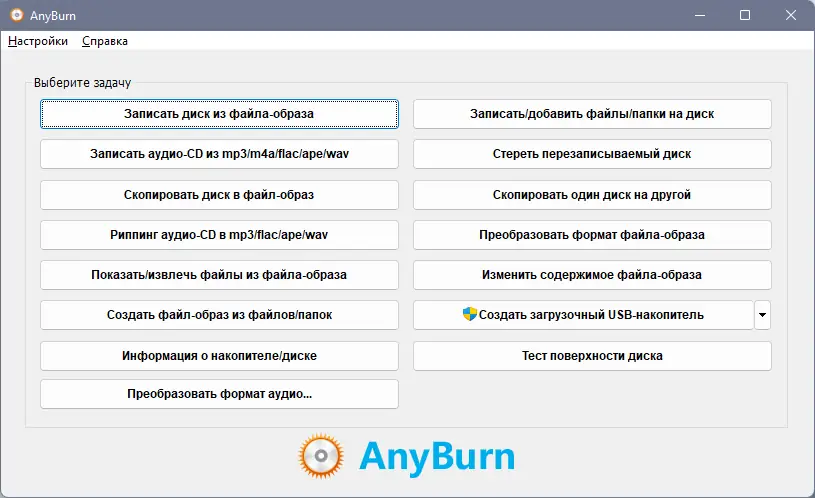Launch Создать загрузочный USB-накопитель
Viewport: 815px width, 498px height.
[x=583, y=315]
